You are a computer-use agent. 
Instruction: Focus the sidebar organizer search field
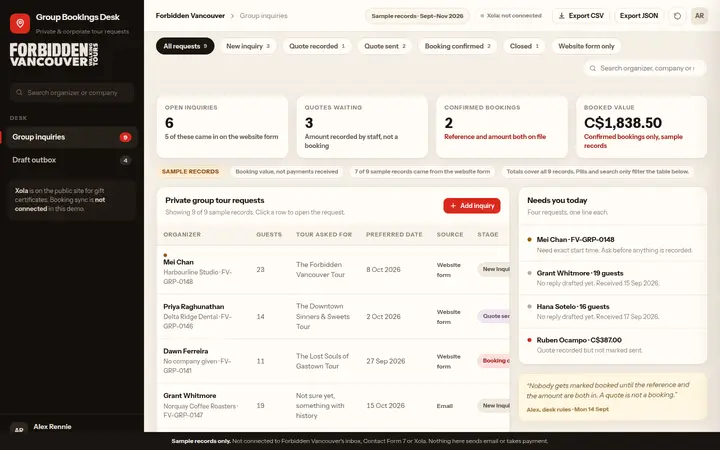tap(72, 92)
